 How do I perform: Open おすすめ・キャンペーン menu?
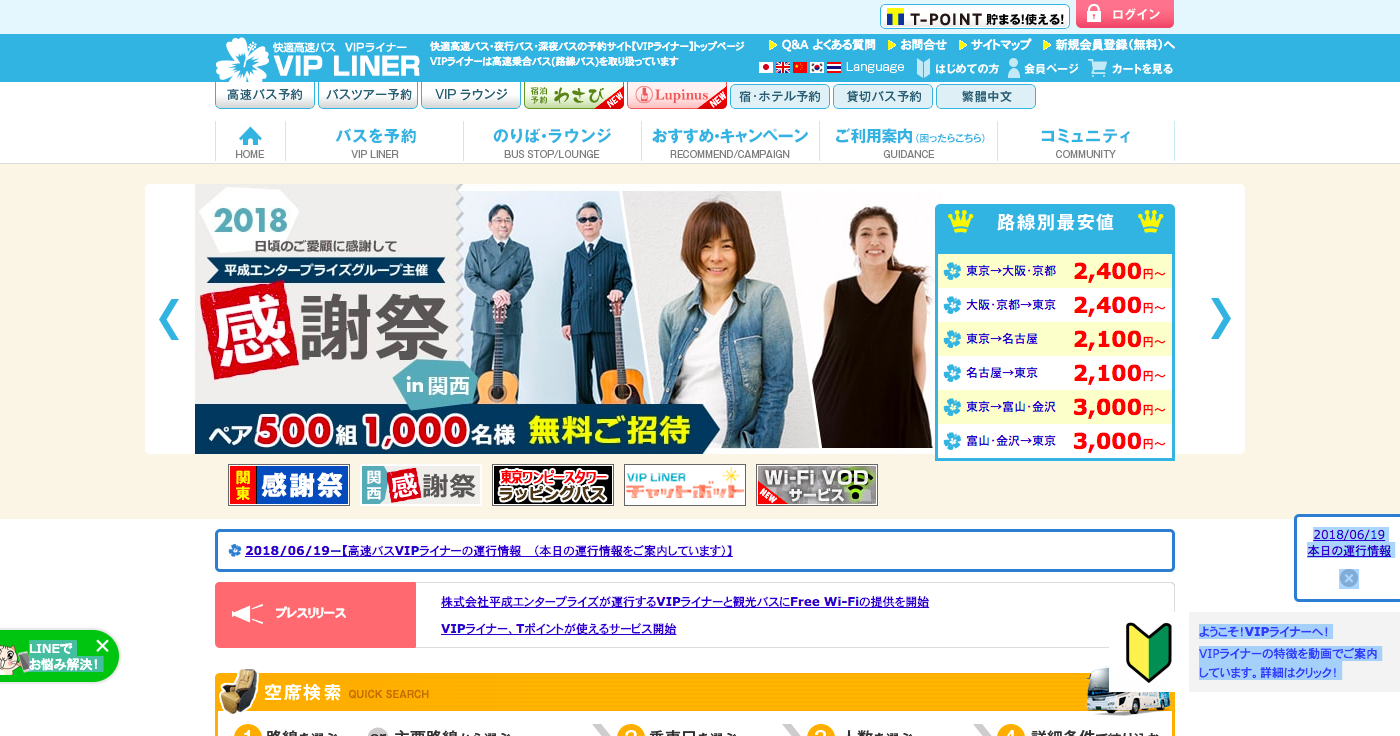coord(730,142)
